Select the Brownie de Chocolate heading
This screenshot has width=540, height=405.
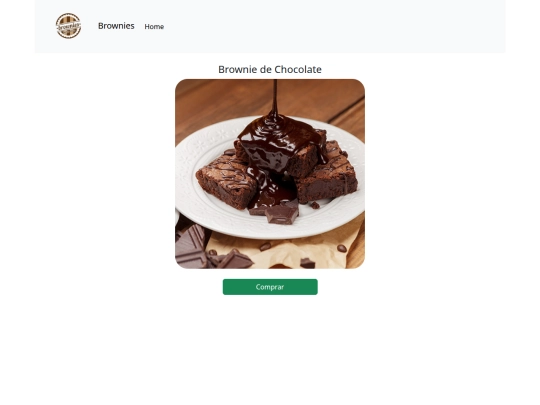click(x=270, y=69)
